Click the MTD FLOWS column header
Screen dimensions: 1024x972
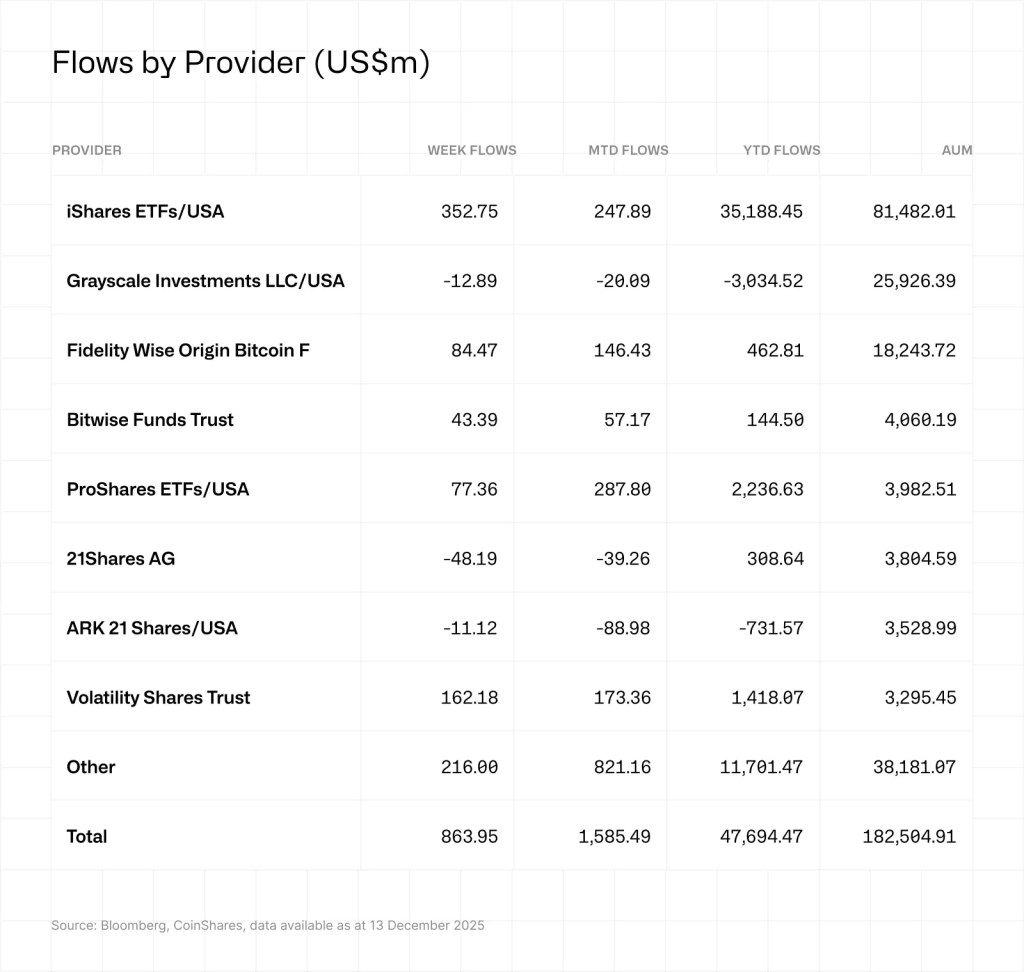tap(628, 150)
